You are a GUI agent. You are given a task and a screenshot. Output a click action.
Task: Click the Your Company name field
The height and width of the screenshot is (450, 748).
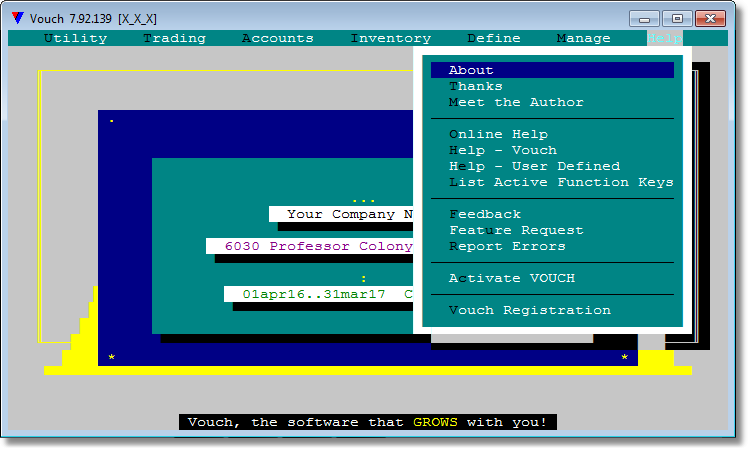tap(341, 214)
